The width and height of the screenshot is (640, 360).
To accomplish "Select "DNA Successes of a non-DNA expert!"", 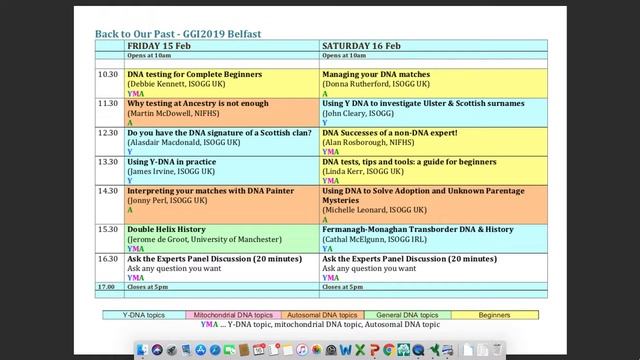I will click(x=390, y=133).
